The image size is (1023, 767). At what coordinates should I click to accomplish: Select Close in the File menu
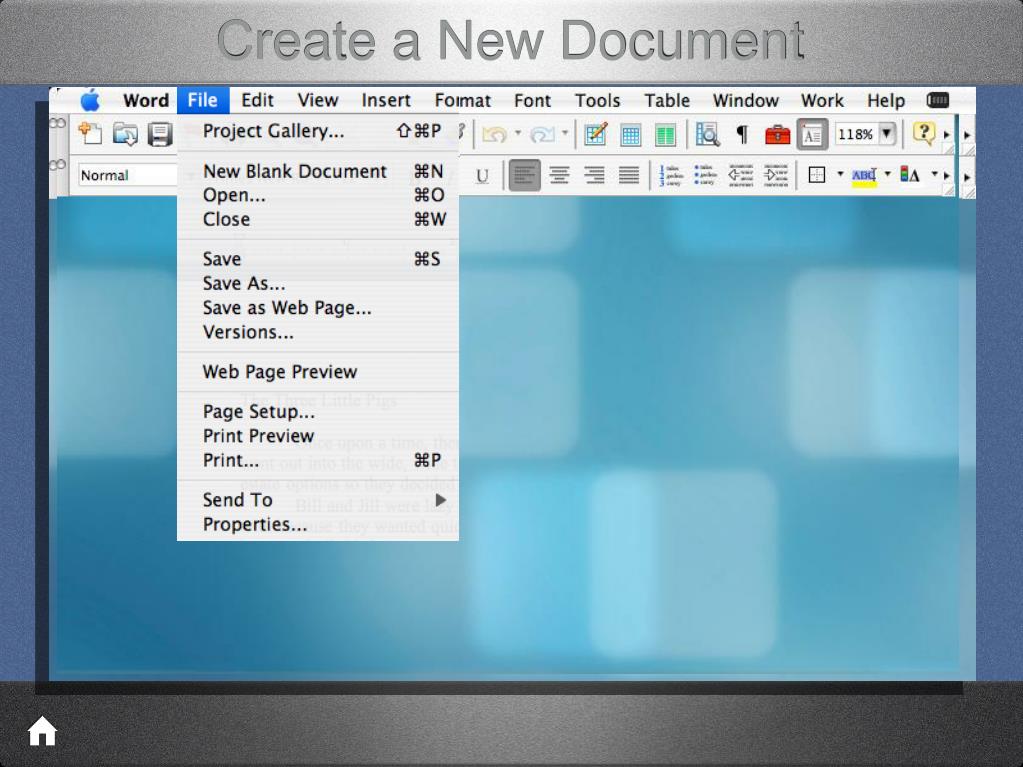coord(318,220)
